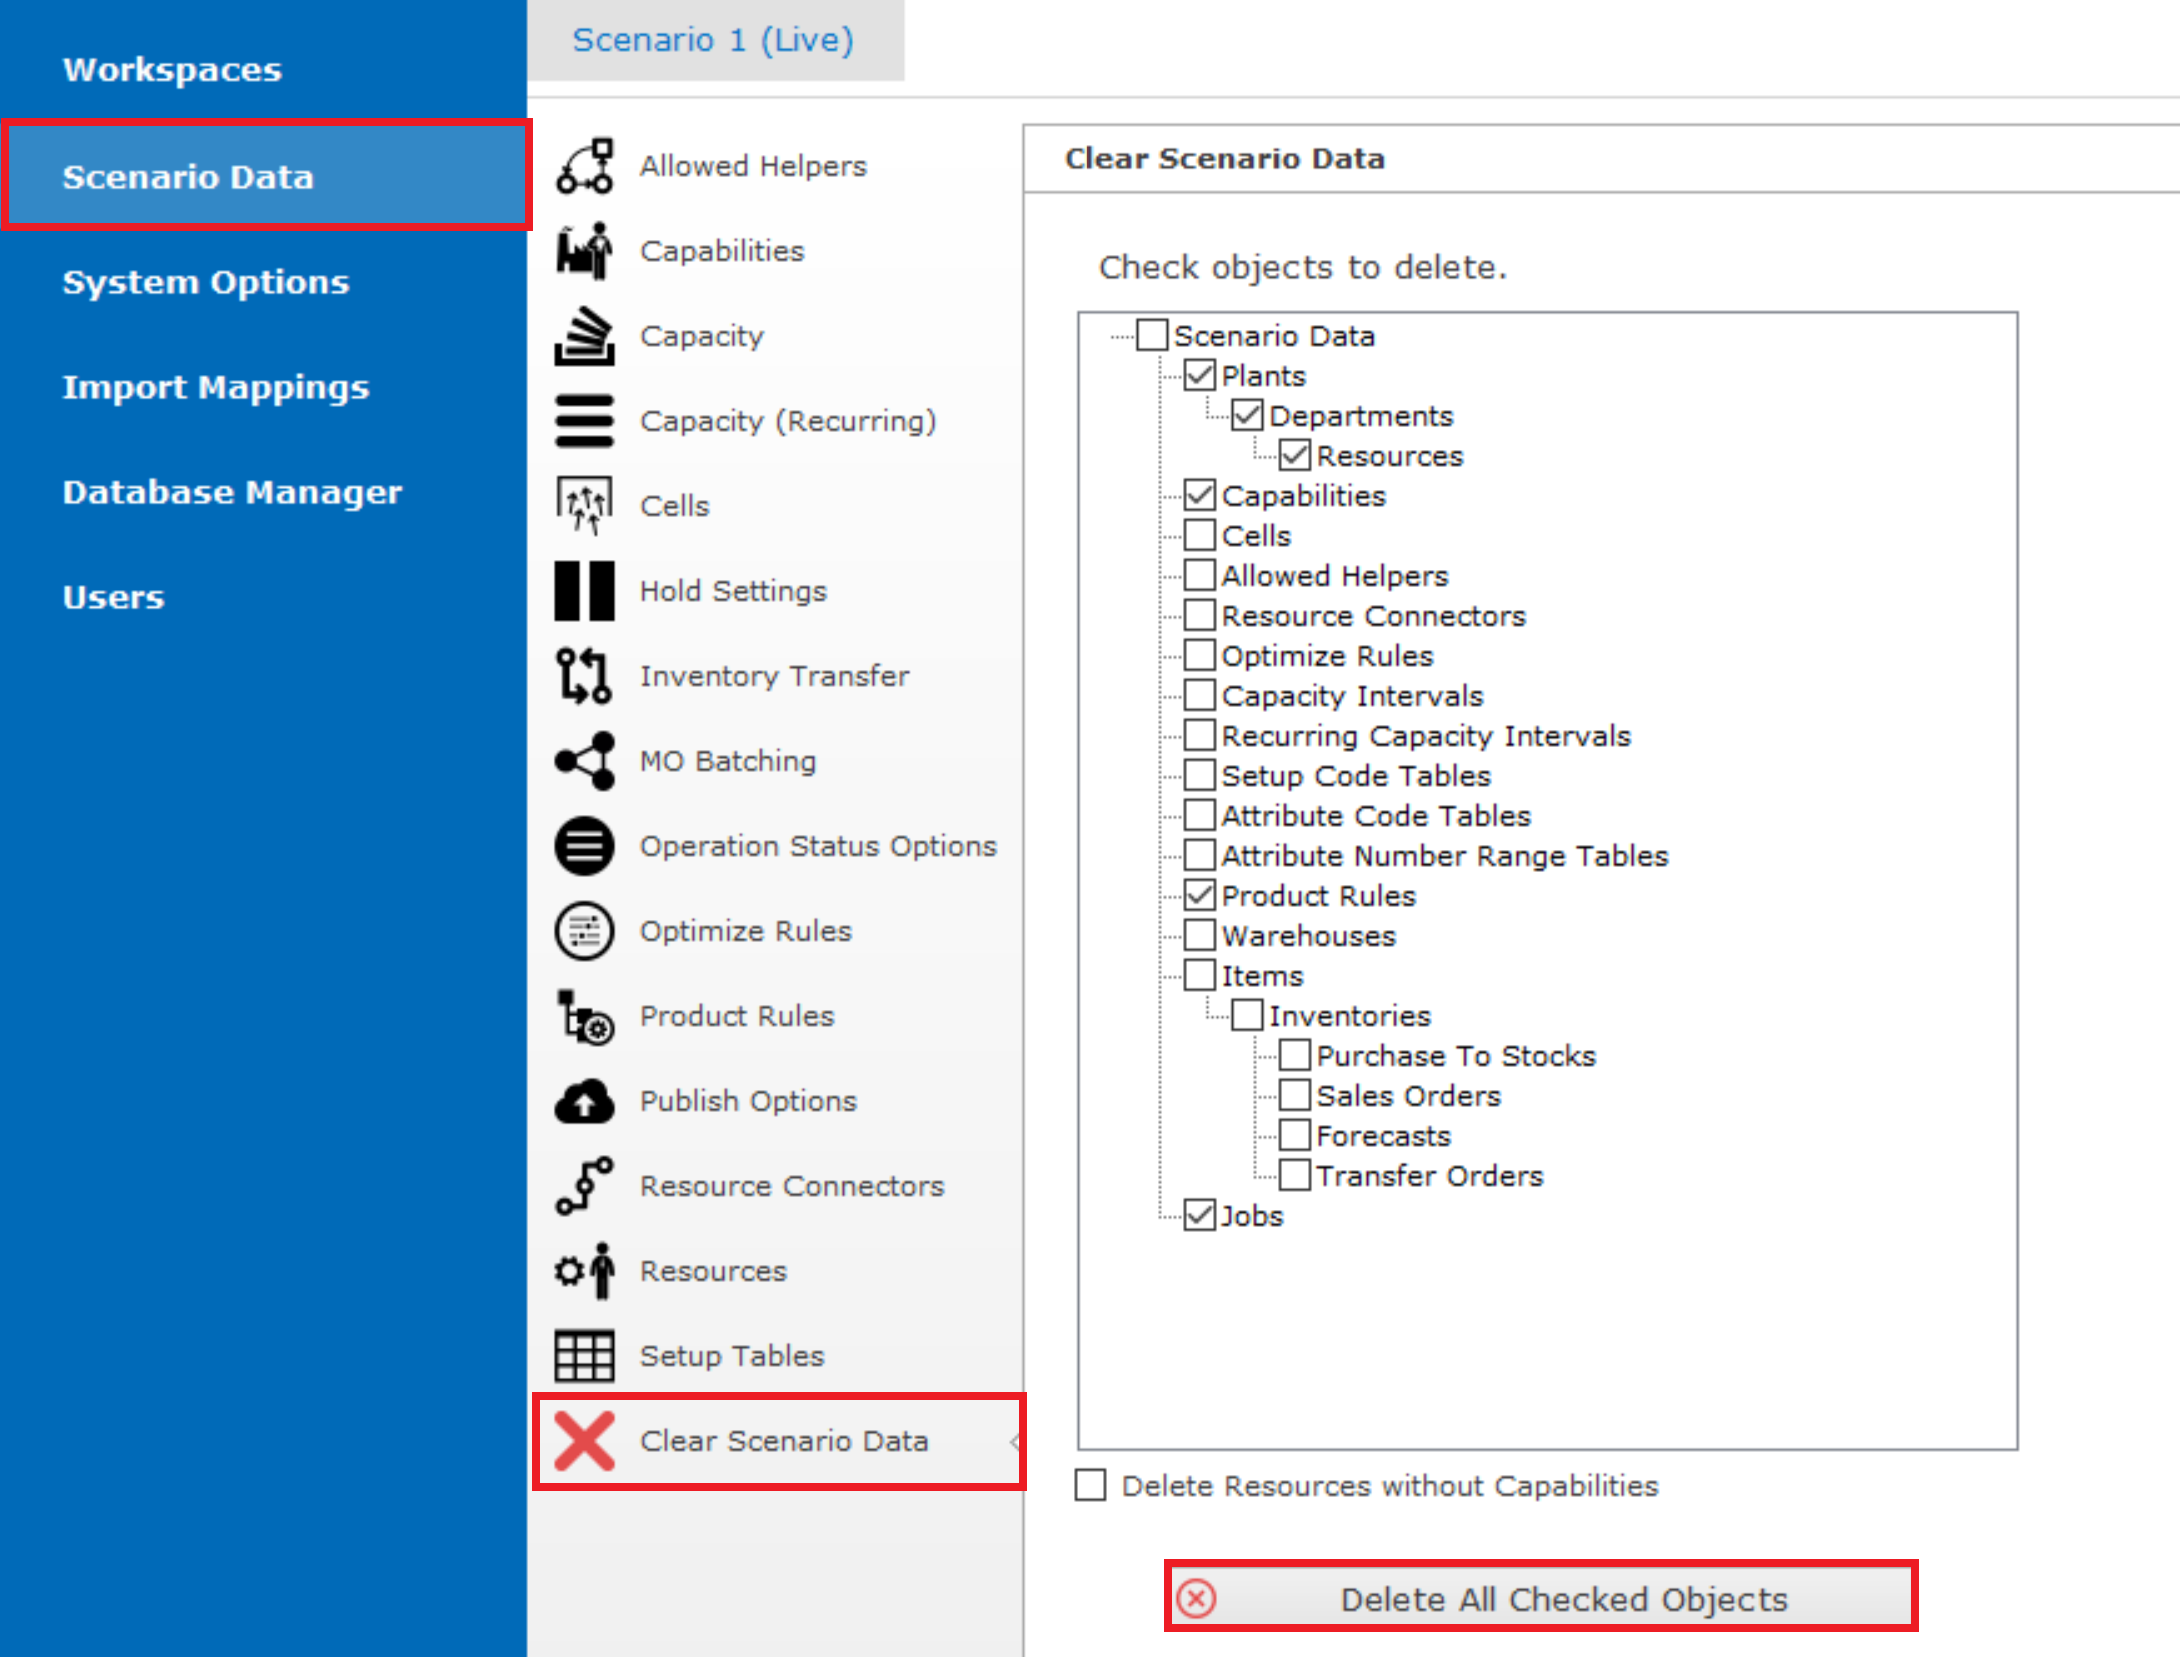Enable Delete Resources without Capabilities
The height and width of the screenshot is (1657, 2180).
[1091, 1485]
